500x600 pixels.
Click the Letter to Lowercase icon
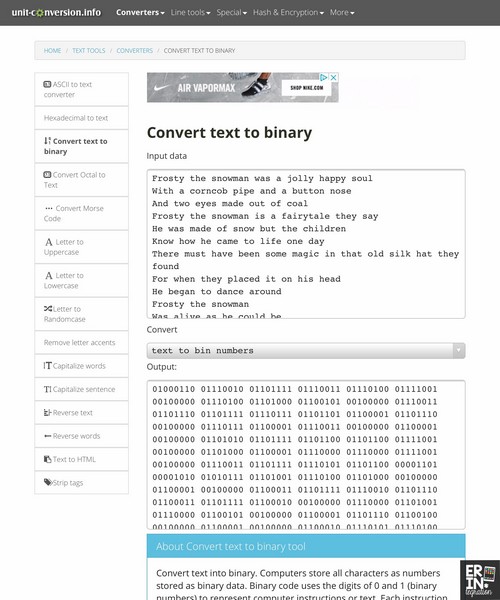[49, 276]
